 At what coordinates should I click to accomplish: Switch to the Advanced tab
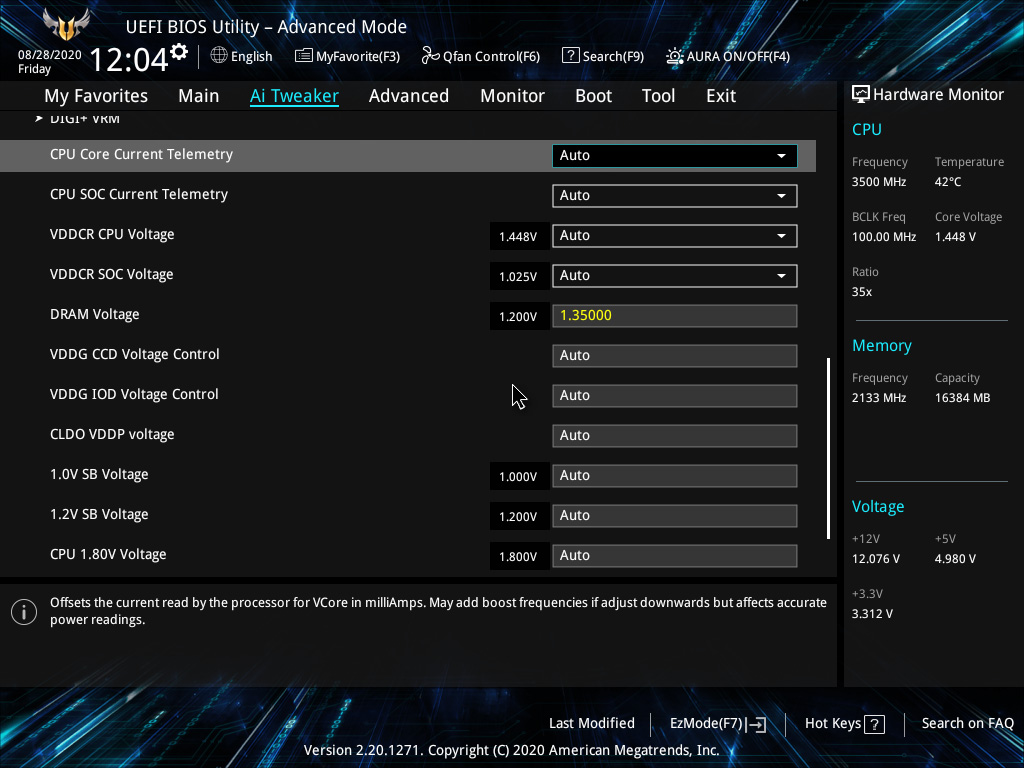[408, 96]
